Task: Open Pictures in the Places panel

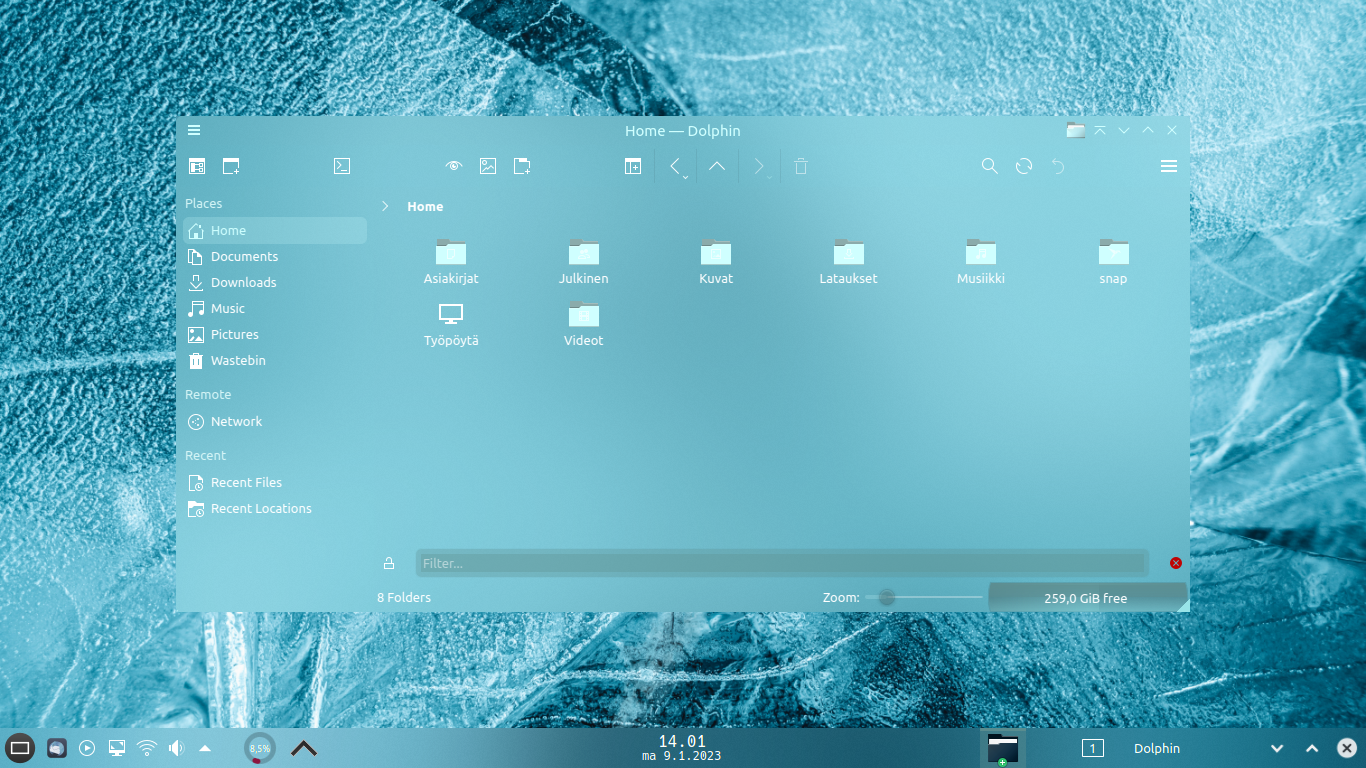Action: [x=275, y=334]
